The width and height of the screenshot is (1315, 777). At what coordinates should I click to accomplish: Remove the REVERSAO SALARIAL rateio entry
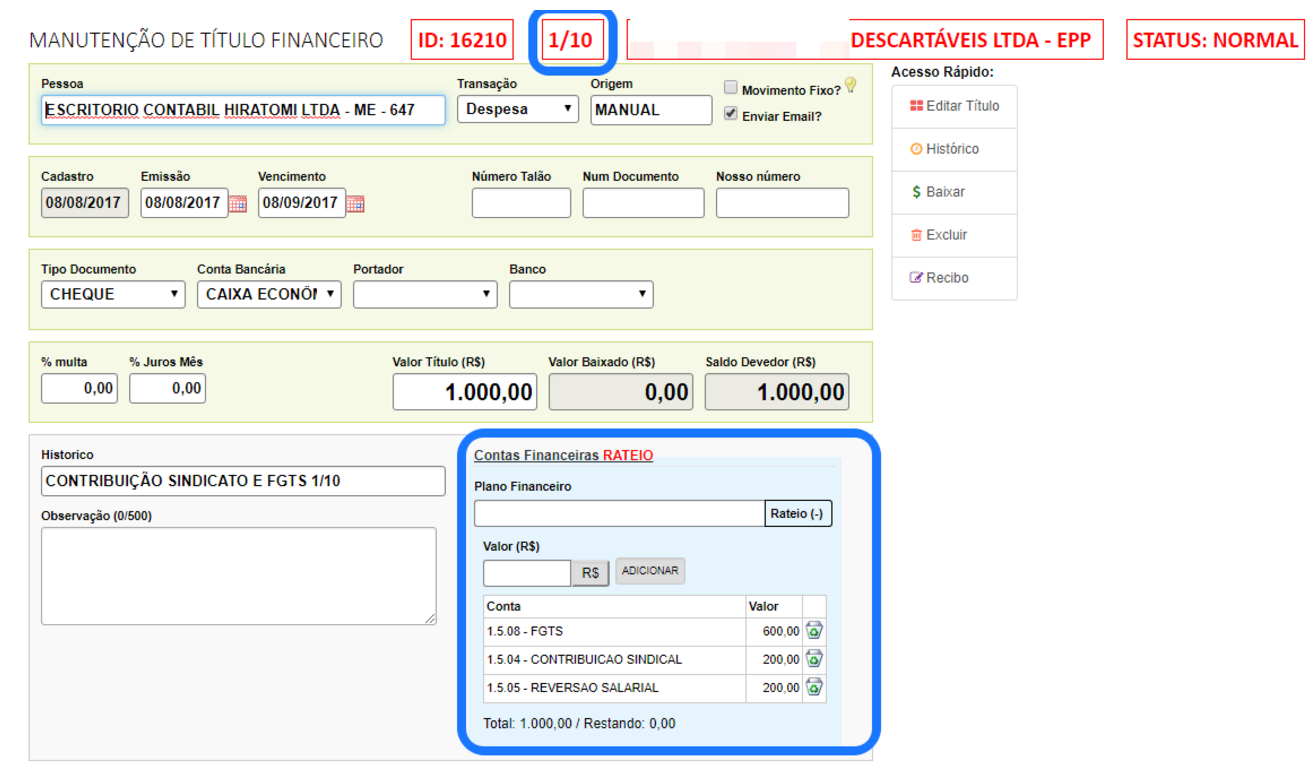tap(814, 688)
